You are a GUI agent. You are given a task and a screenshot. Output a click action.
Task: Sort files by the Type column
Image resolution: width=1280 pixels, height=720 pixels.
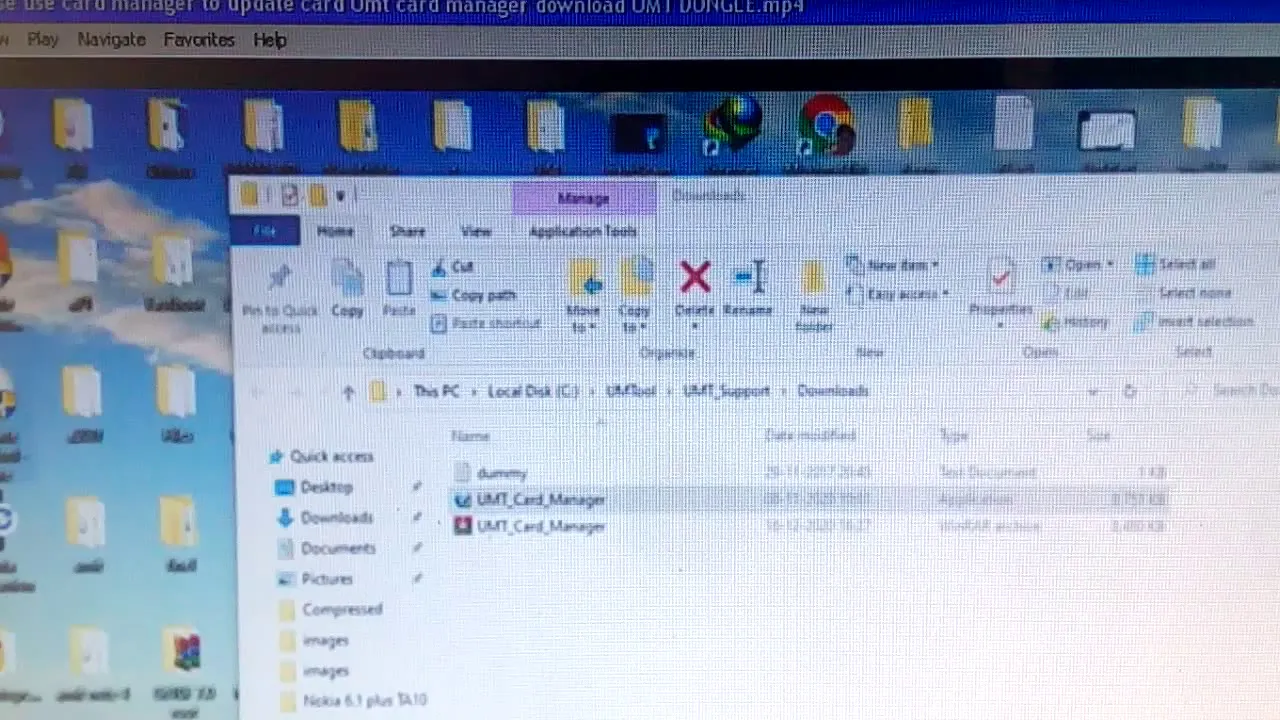pyautogui.click(x=953, y=436)
